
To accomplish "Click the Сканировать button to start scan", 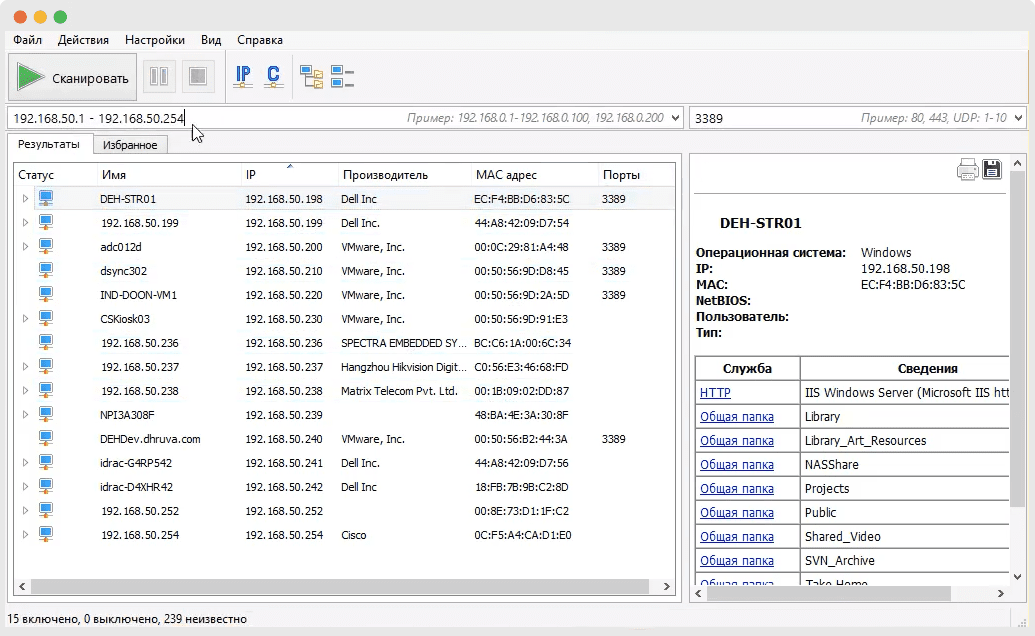I will (73, 78).
